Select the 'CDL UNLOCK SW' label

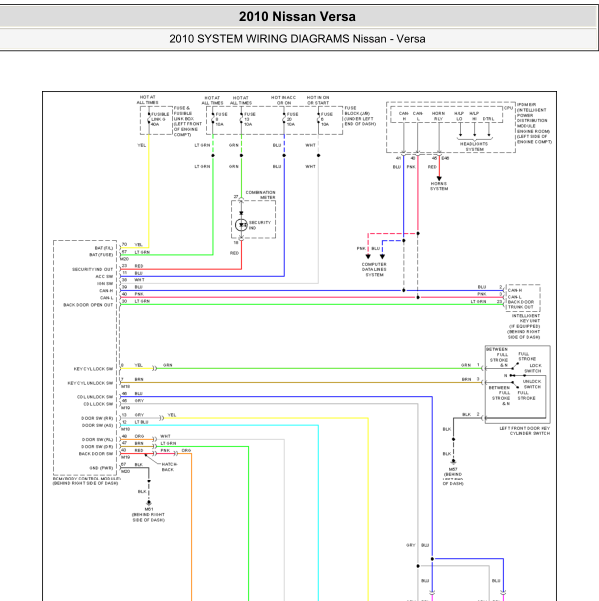click(x=95, y=397)
